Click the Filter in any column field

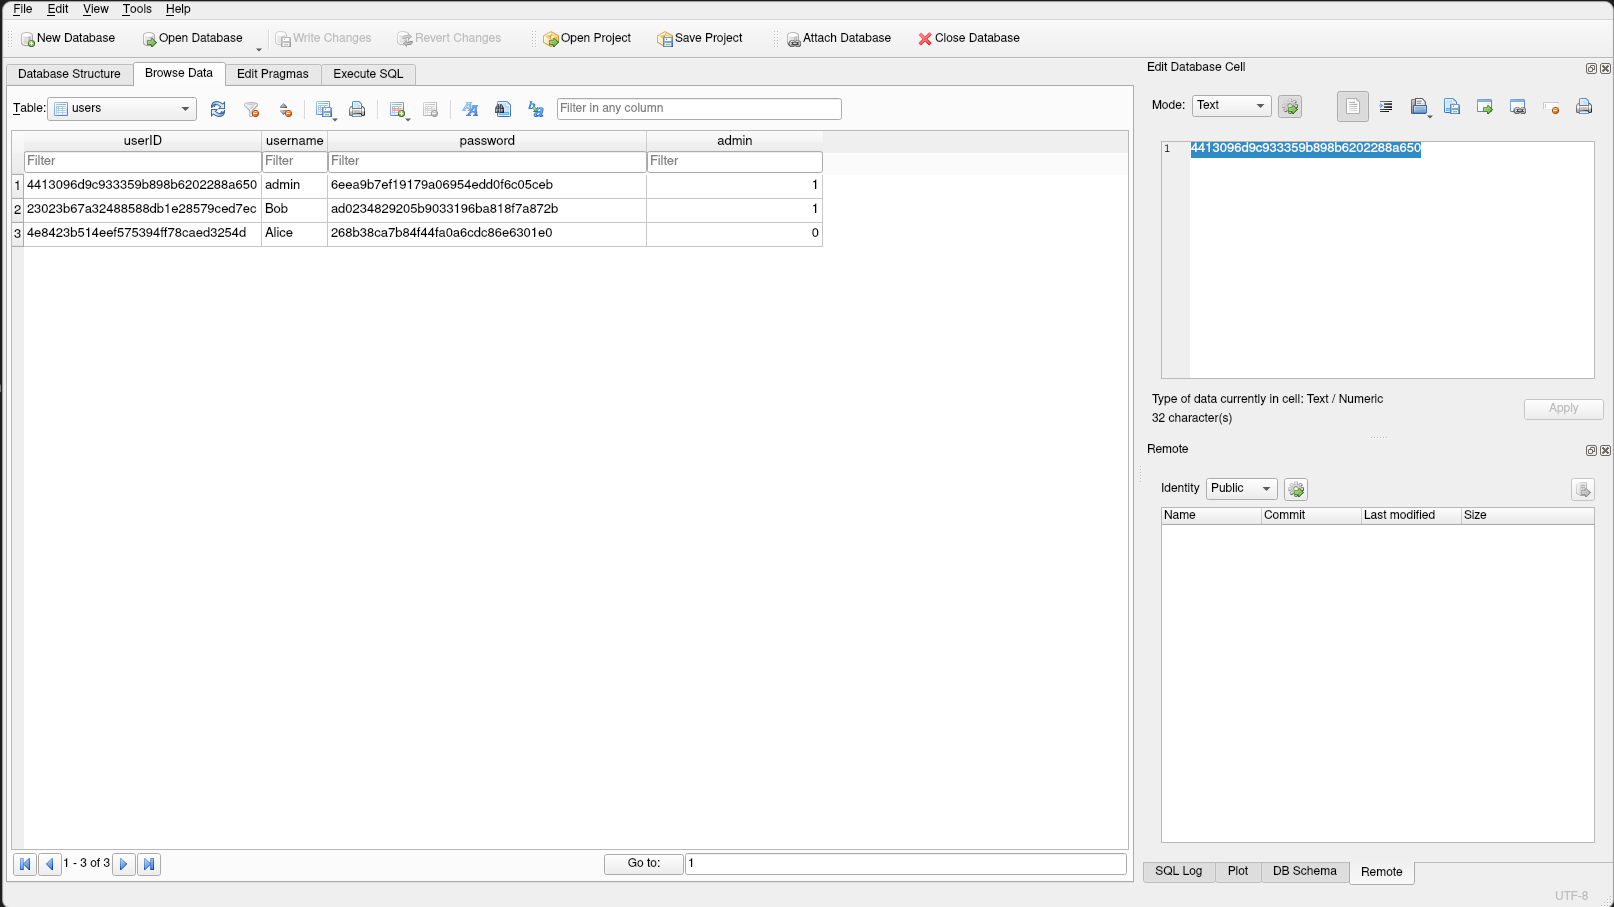(x=699, y=109)
